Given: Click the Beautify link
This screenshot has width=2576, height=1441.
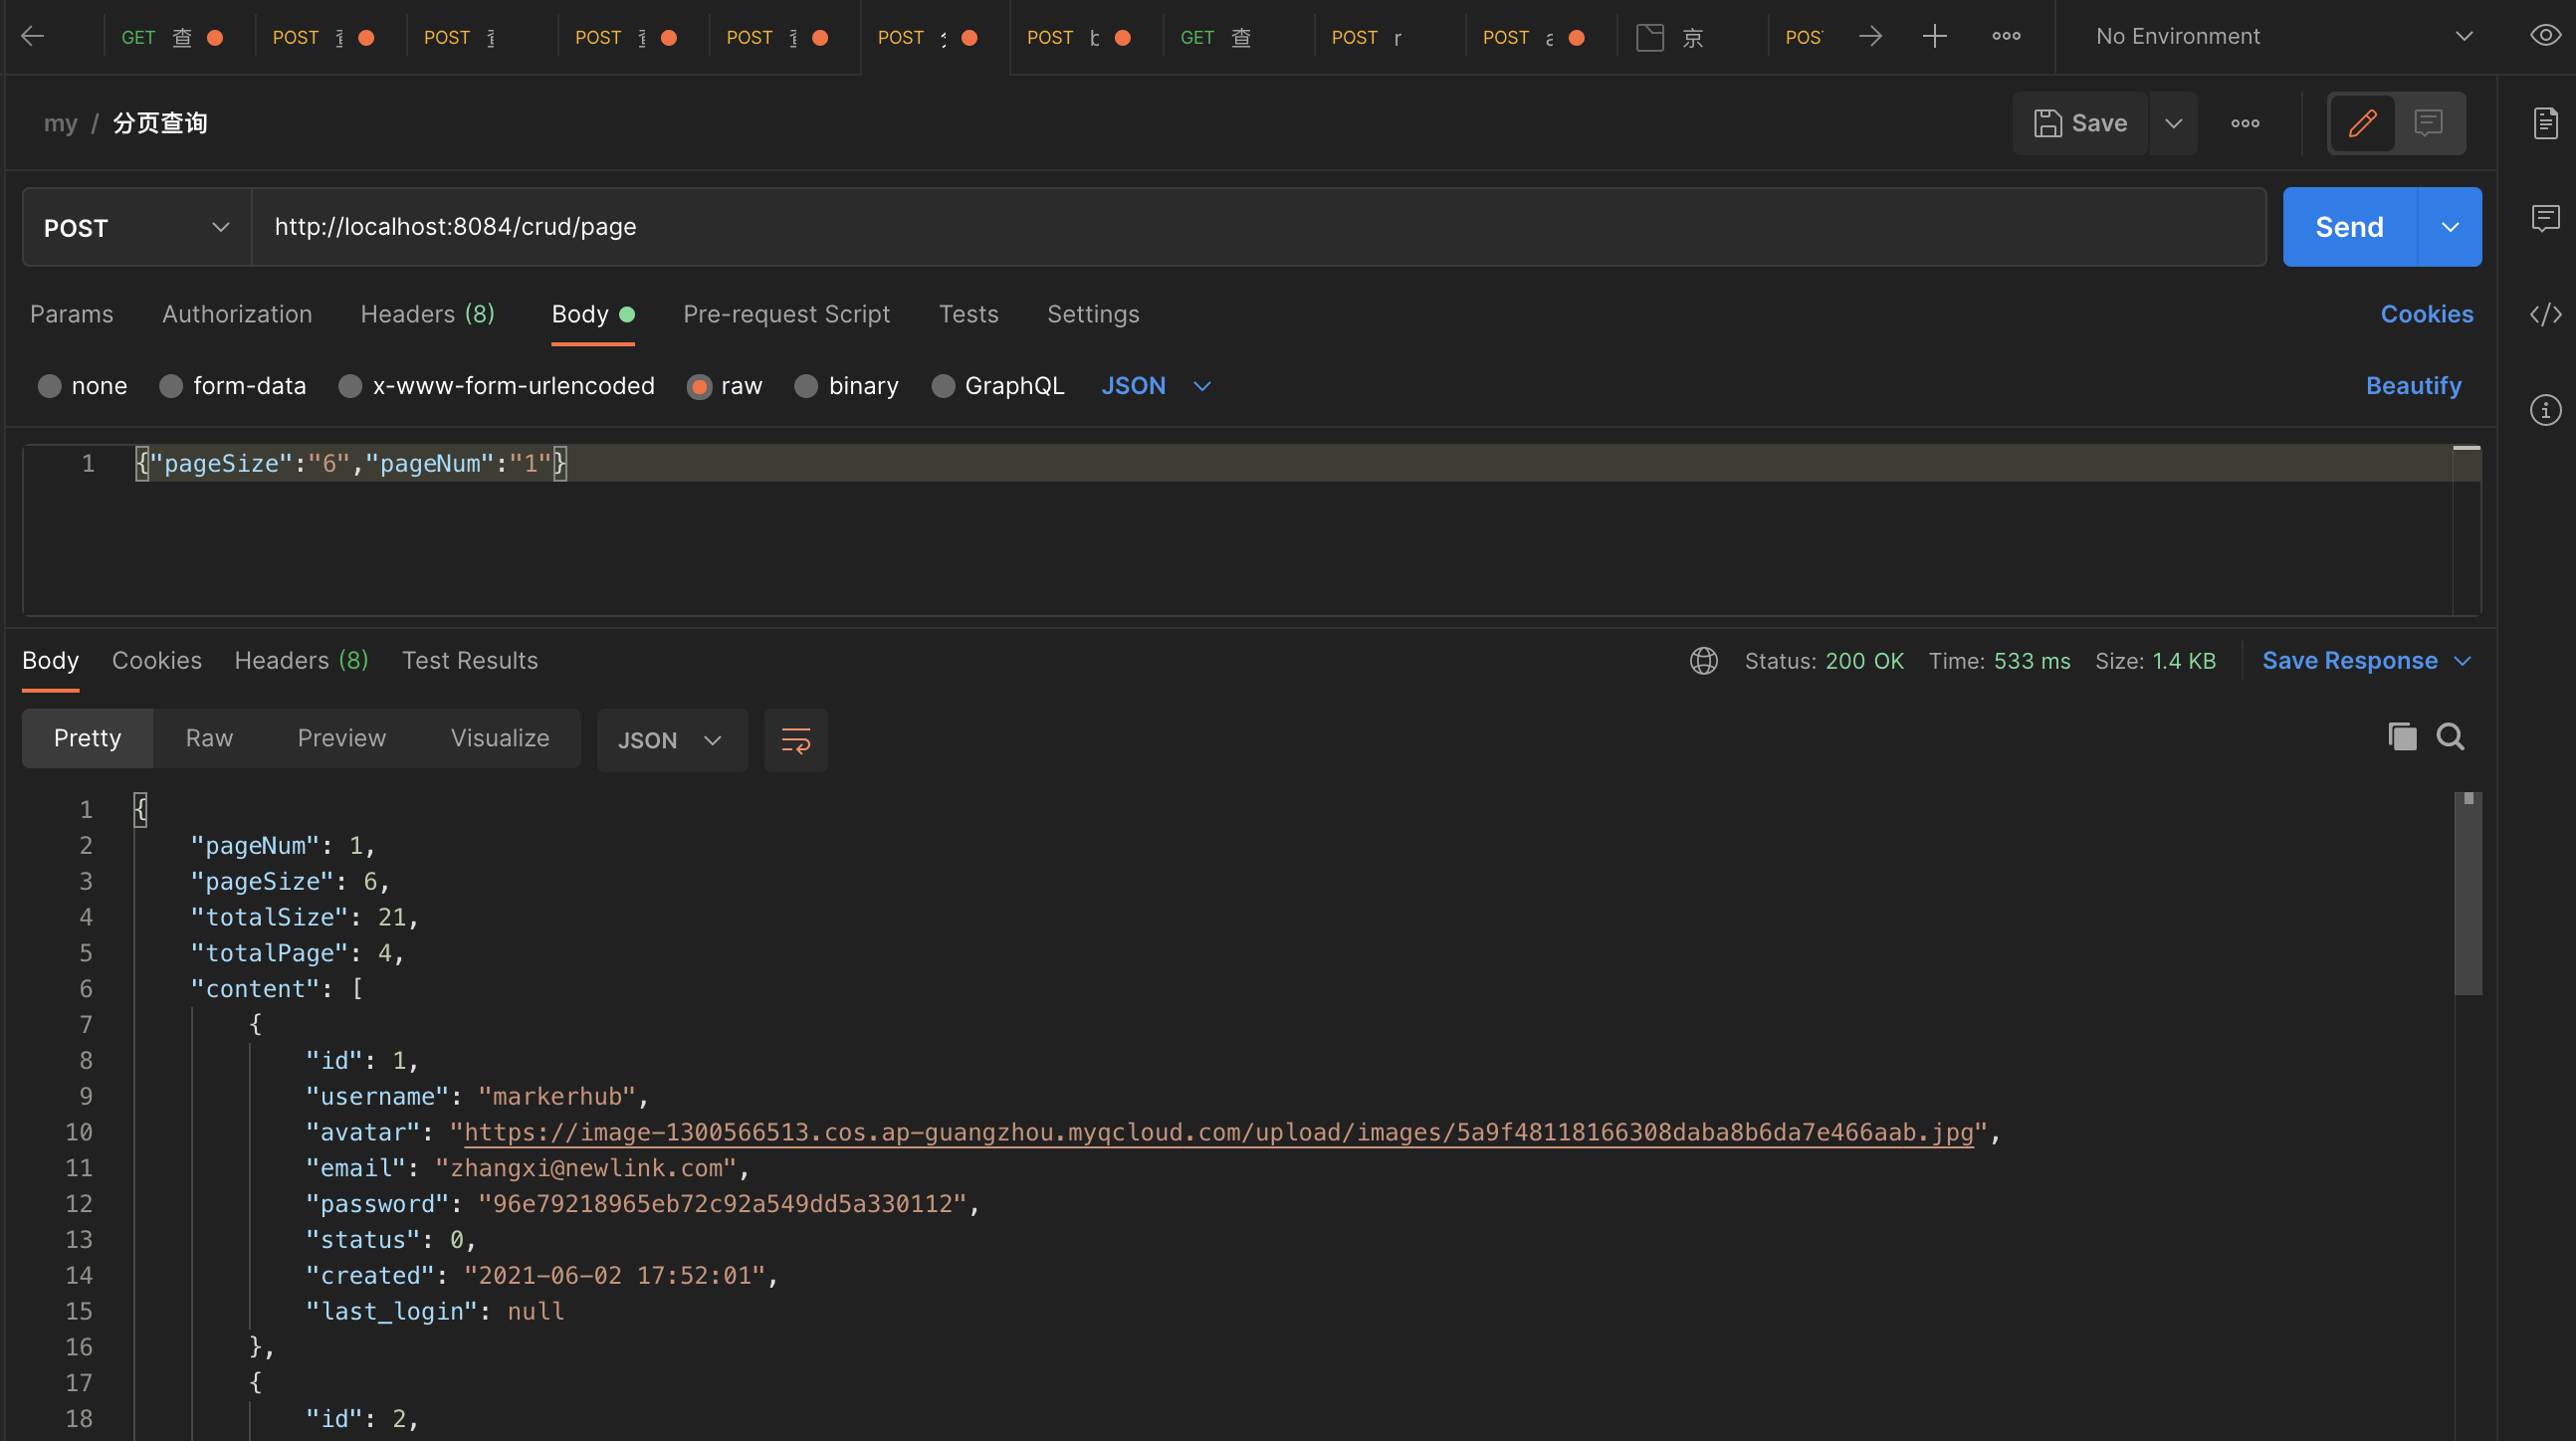Looking at the screenshot, I should pyautogui.click(x=2412, y=386).
